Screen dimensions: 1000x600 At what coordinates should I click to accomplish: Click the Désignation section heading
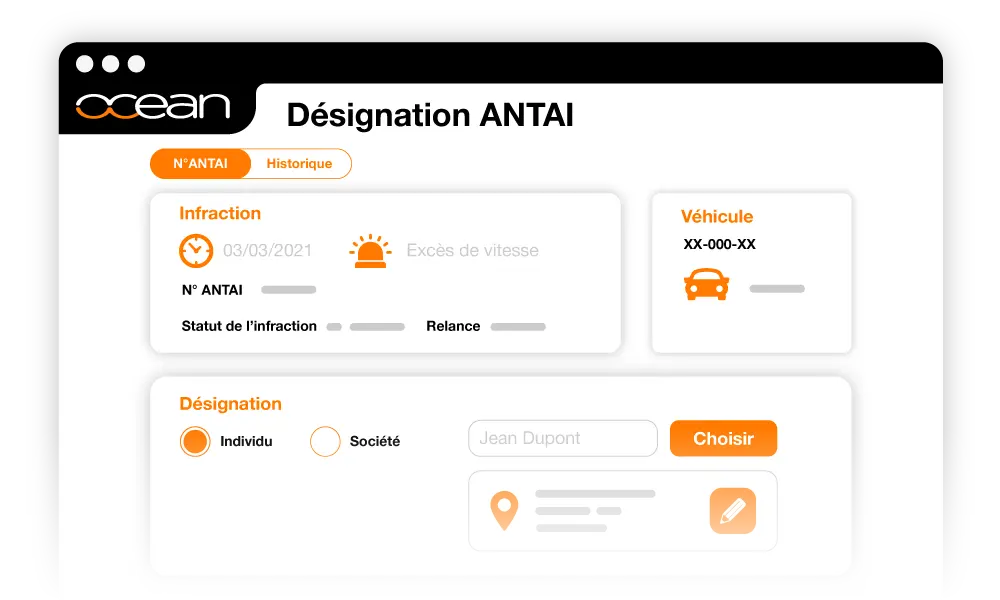tap(230, 404)
